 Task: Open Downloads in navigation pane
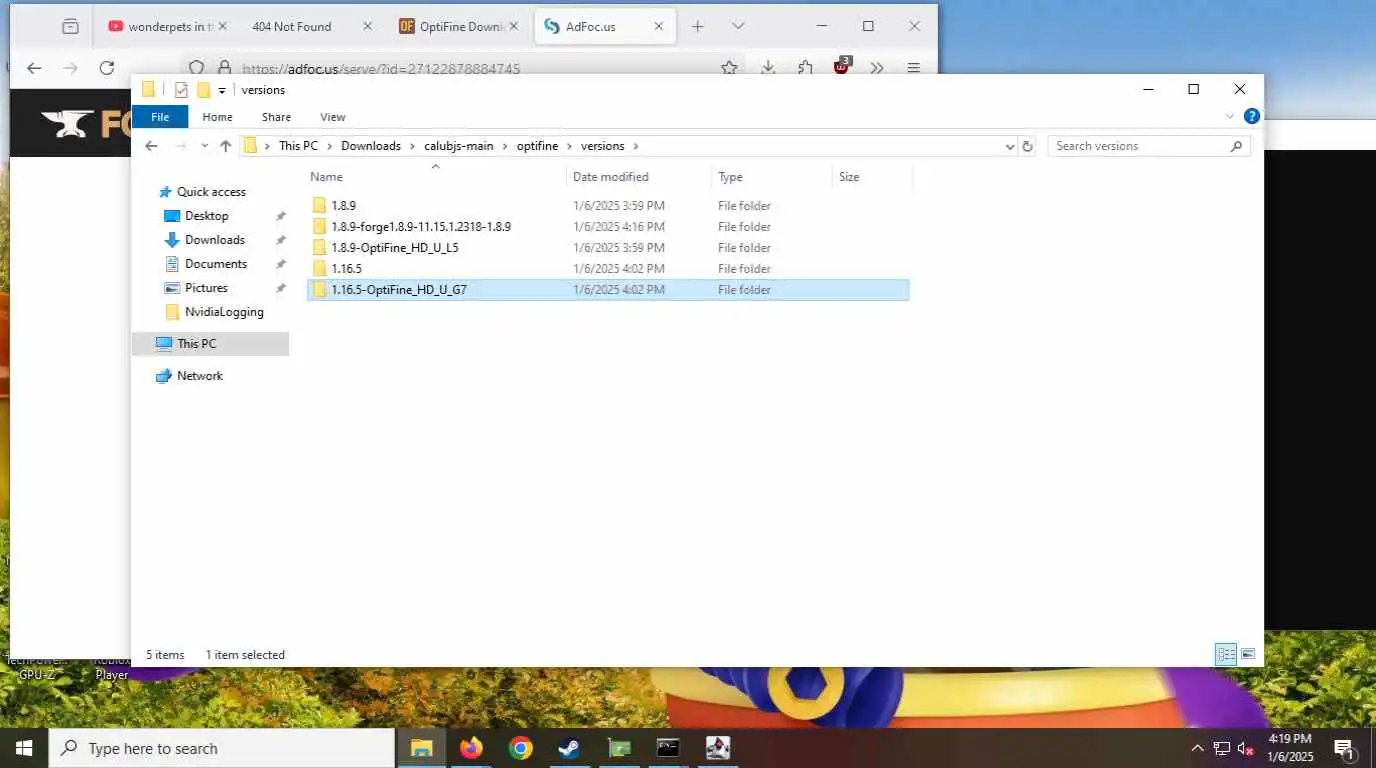214,240
